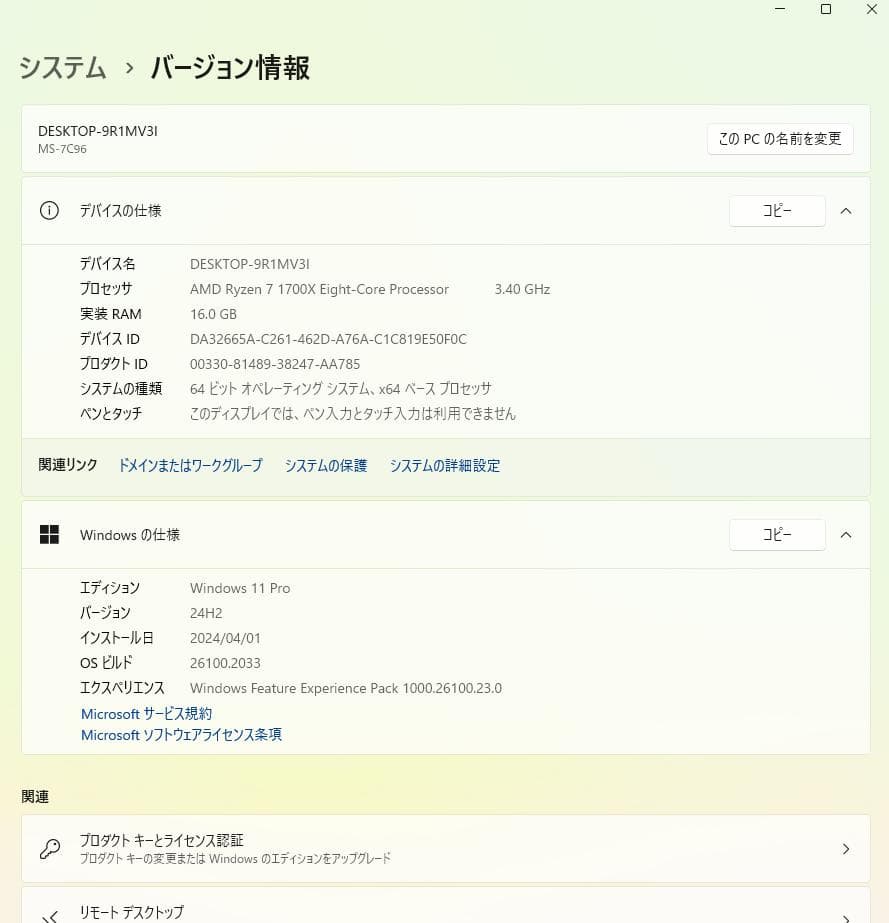Click the info icon beside デバイスの仕様
The height and width of the screenshot is (923, 889).
click(x=49, y=210)
